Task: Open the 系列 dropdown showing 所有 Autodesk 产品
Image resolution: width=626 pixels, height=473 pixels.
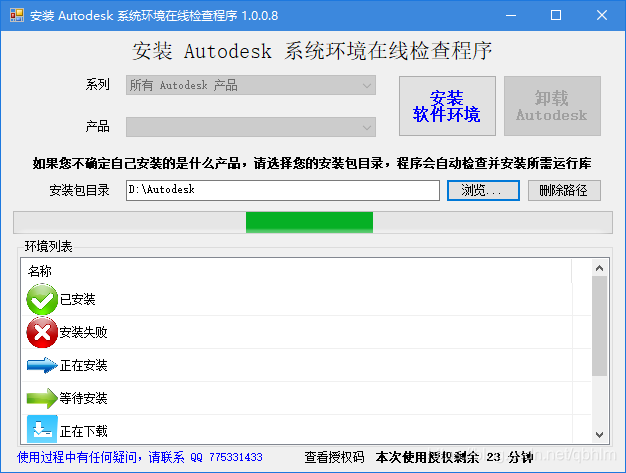Action: click(x=251, y=85)
